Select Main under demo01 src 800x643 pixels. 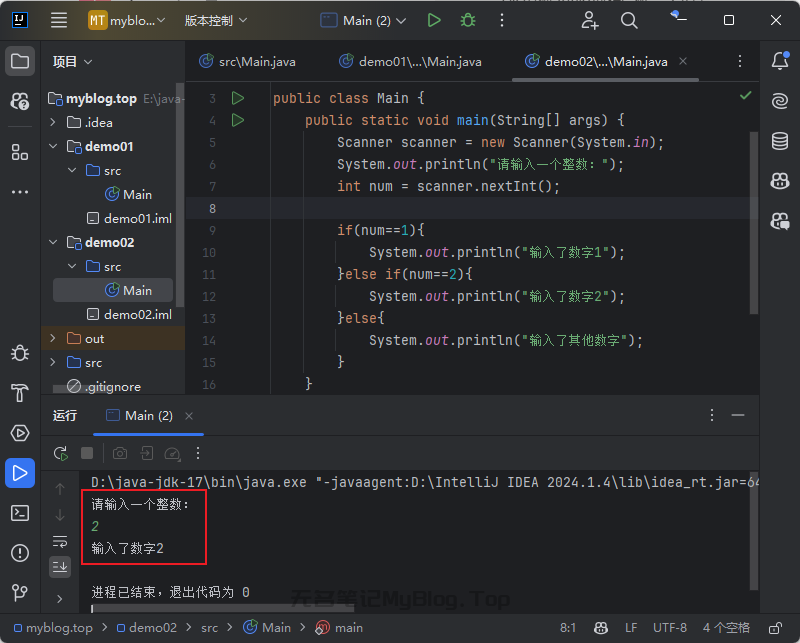point(128,194)
